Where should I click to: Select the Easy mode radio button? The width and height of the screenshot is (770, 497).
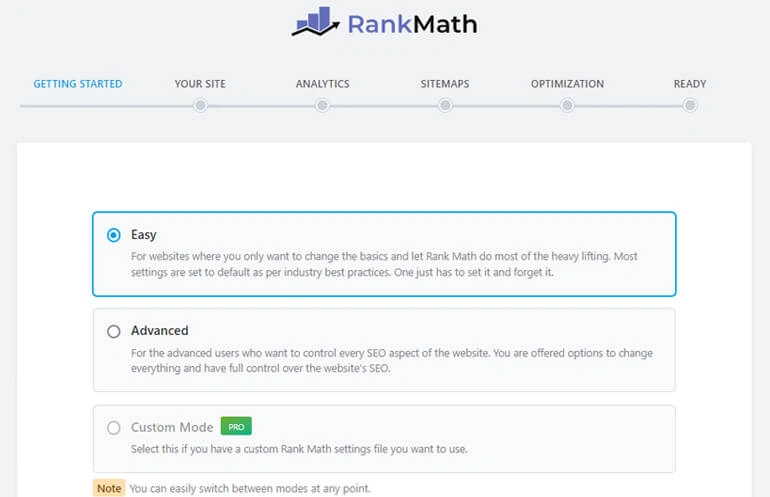113,235
